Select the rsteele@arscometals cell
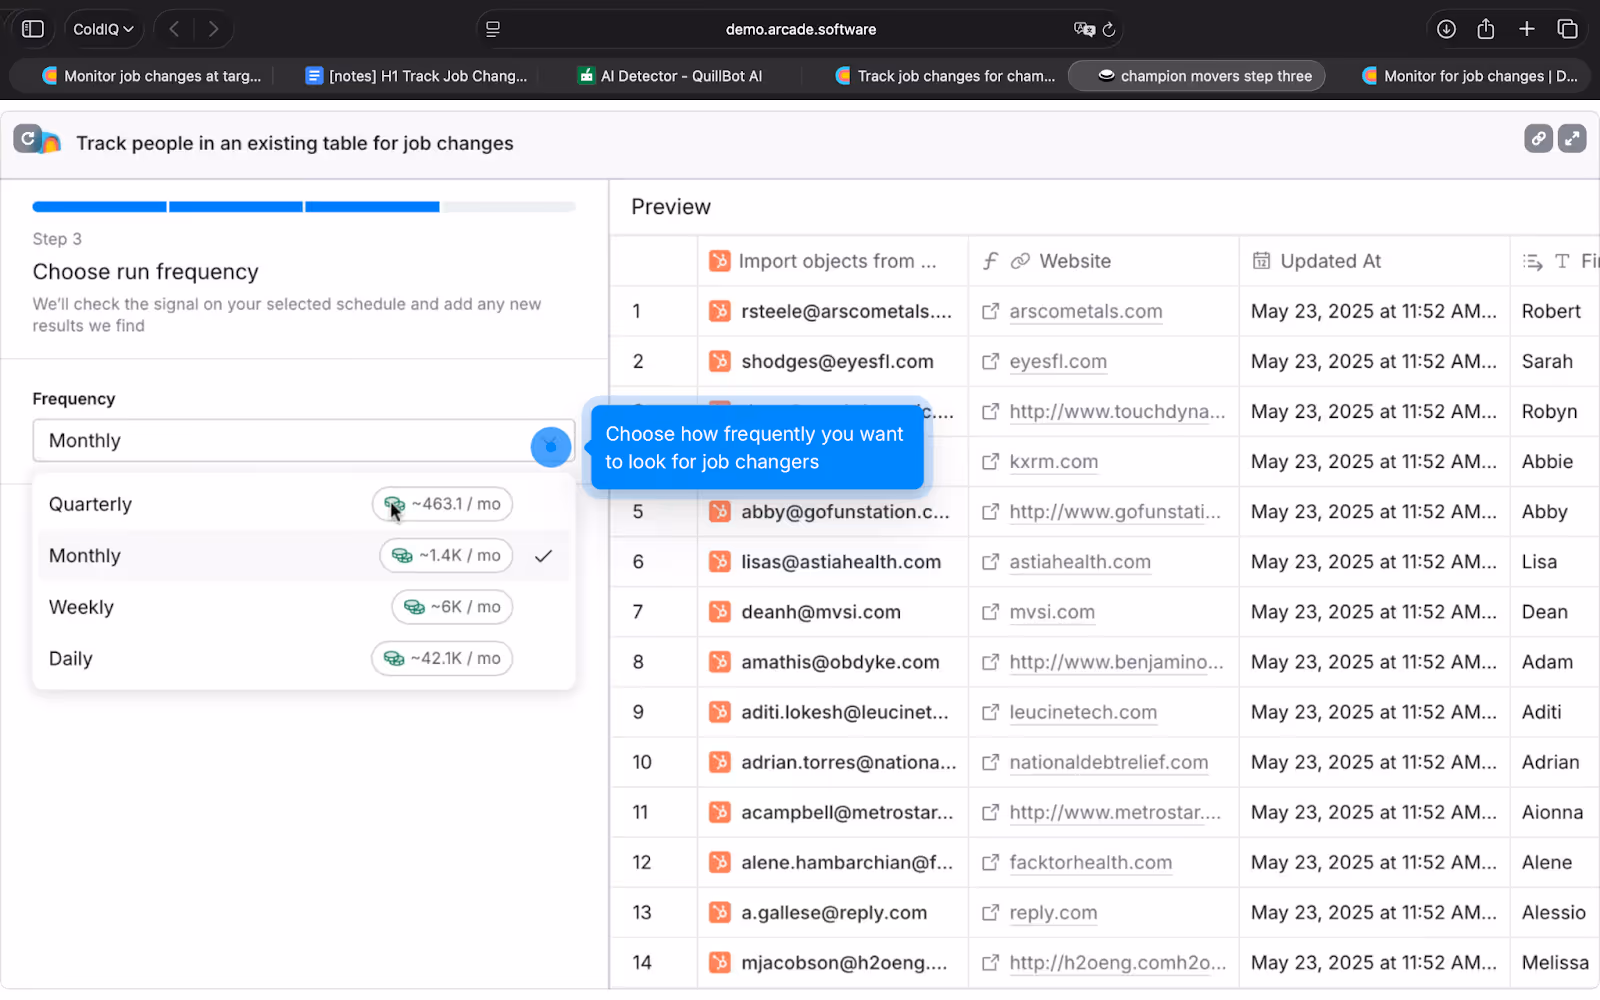 833,312
